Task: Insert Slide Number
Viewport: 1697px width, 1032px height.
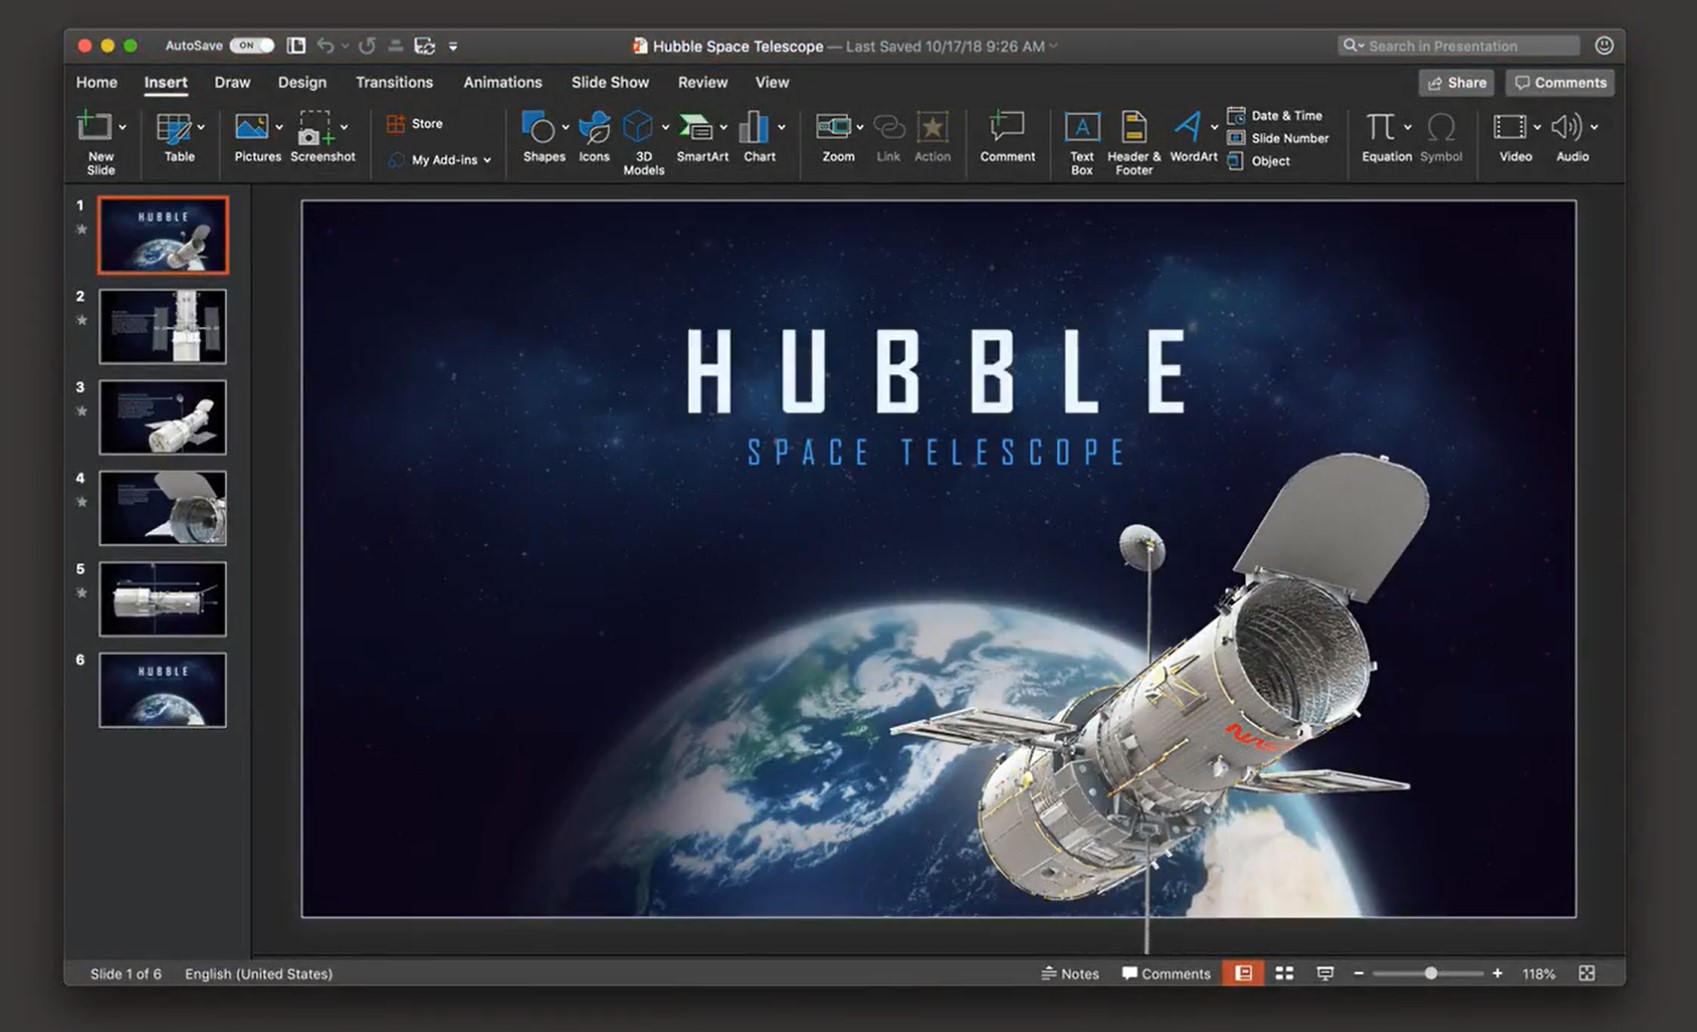Action: coord(1278,138)
